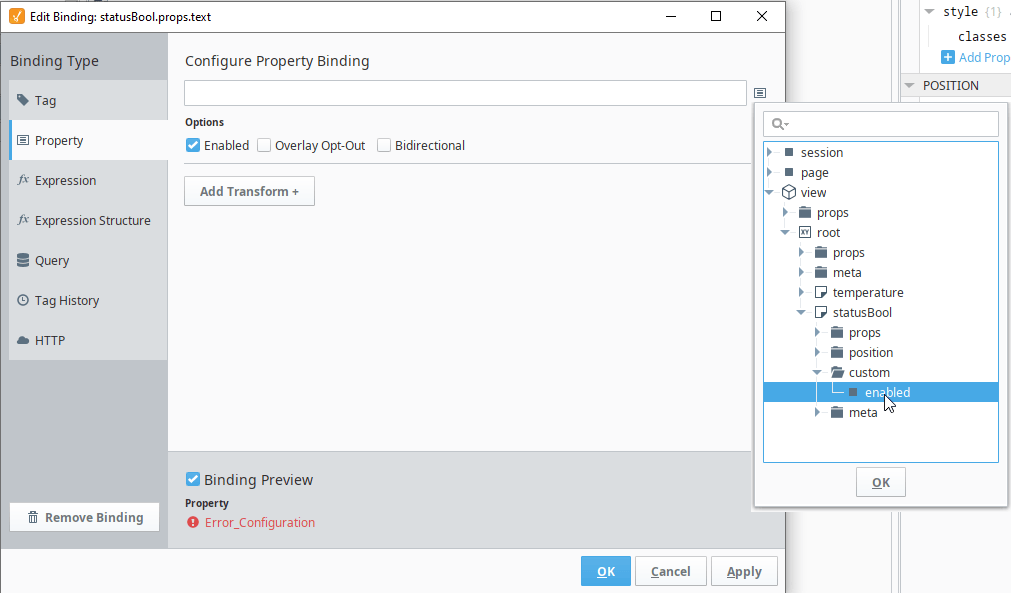Viewport: 1011px width, 593px height.
Task: Confirm the binding with main OK button
Action: [605, 571]
